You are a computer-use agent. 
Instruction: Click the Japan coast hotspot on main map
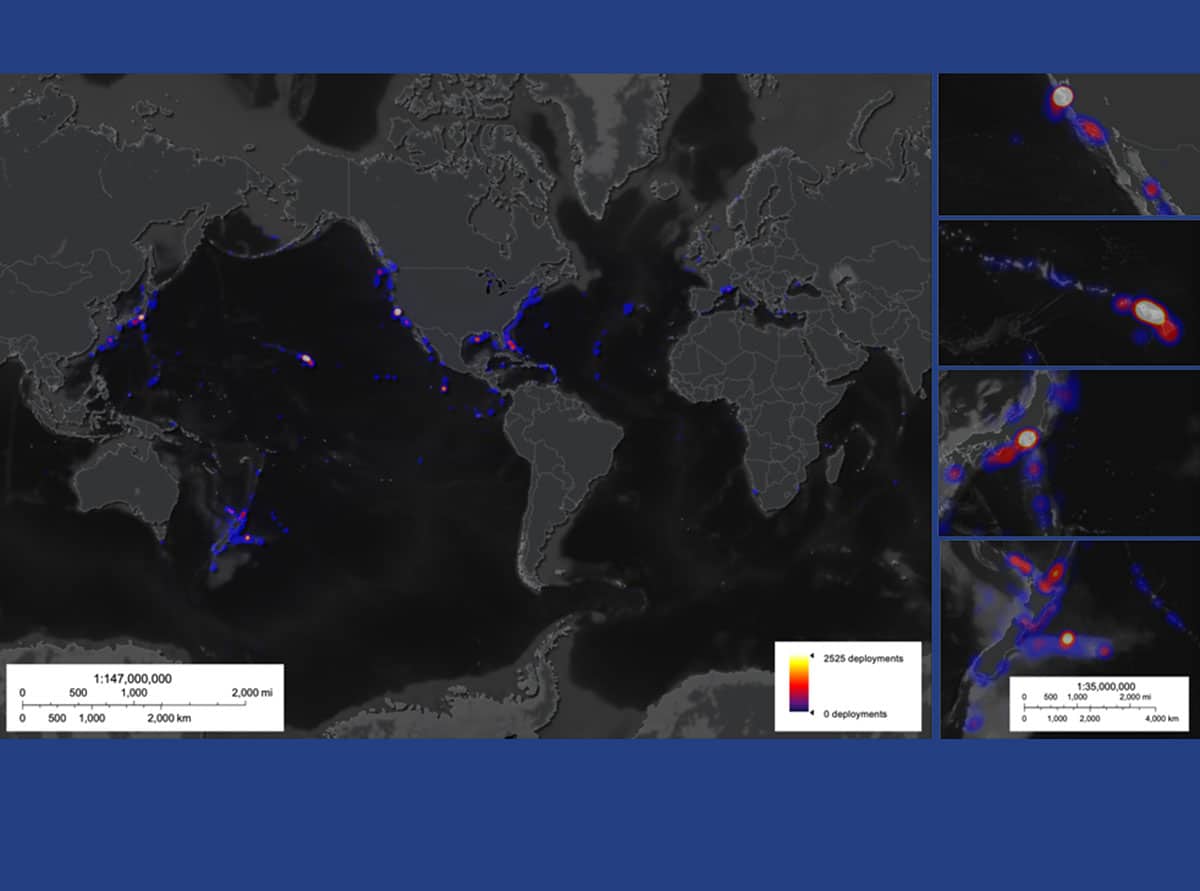pos(141,316)
